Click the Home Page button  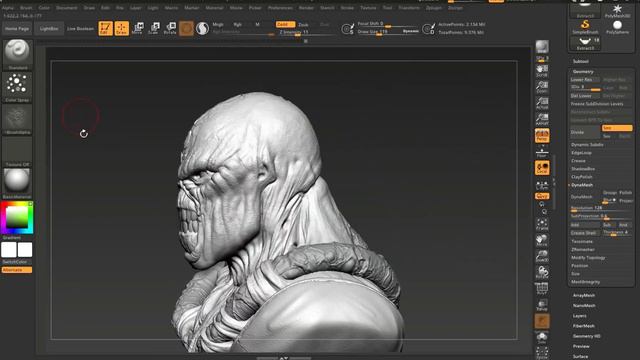coord(17,29)
